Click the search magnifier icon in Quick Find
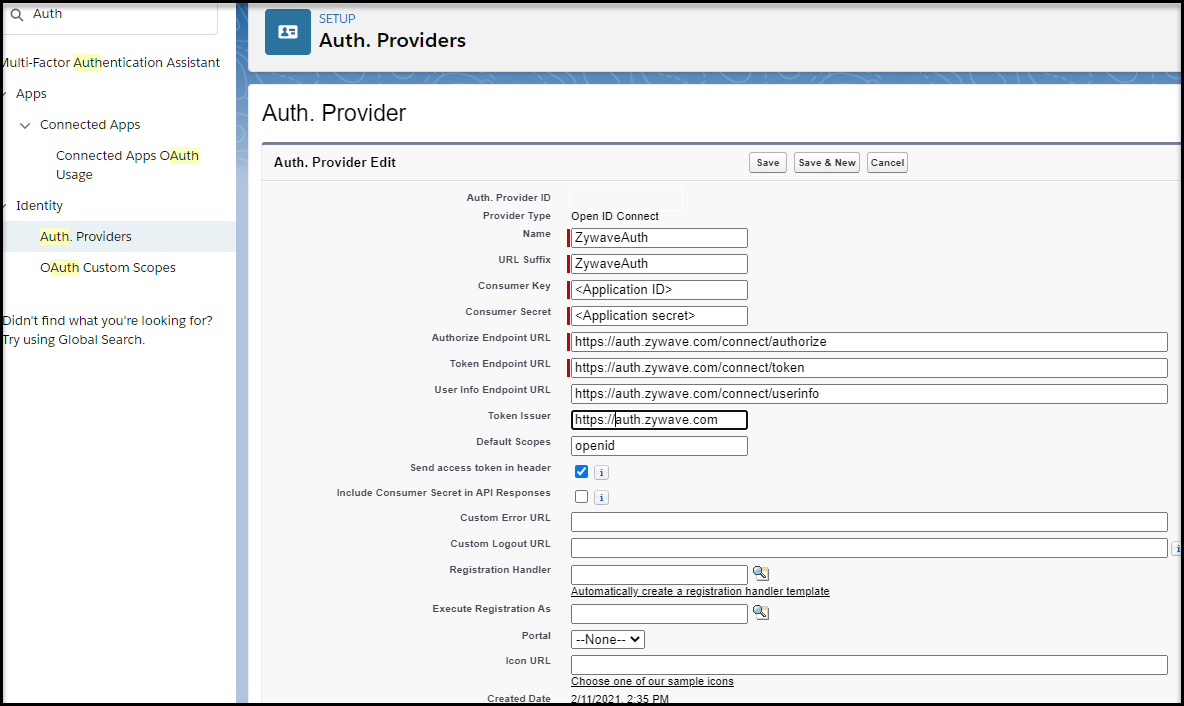This screenshot has width=1184, height=706. (x=17, y=14)
